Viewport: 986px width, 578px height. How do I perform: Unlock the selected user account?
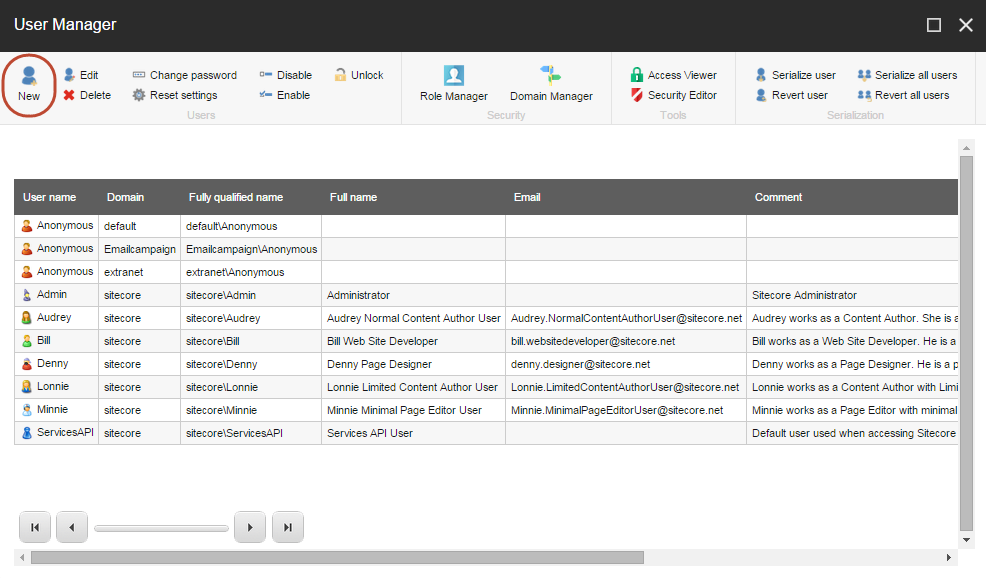(358, 74)
